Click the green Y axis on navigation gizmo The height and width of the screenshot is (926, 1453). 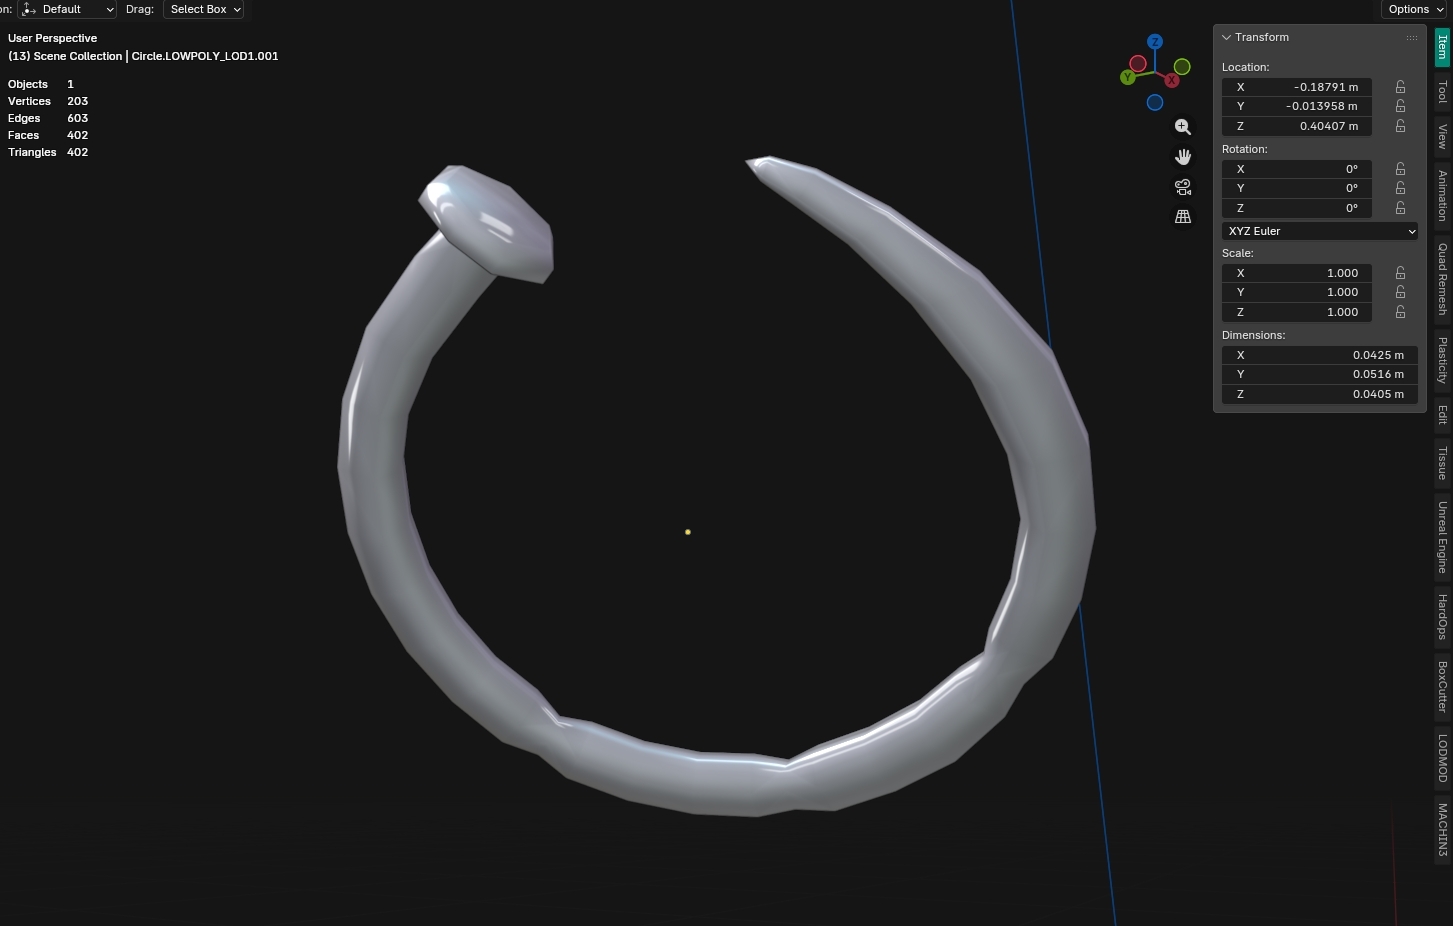[x=1128, y=77]
